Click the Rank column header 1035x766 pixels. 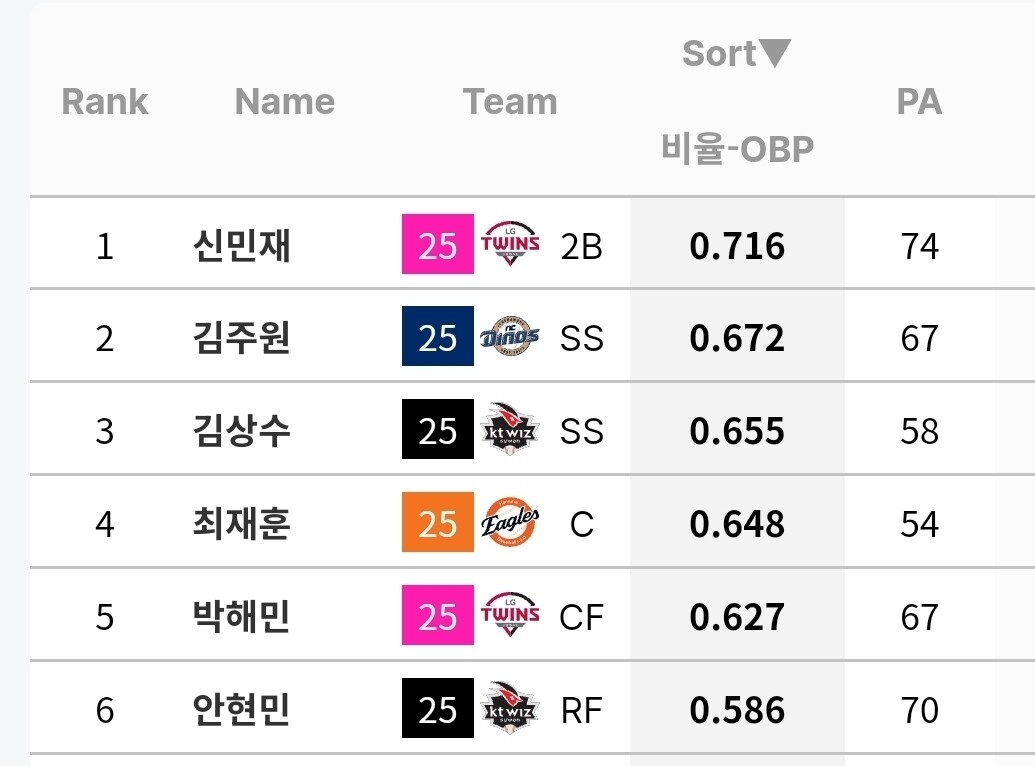105,101
